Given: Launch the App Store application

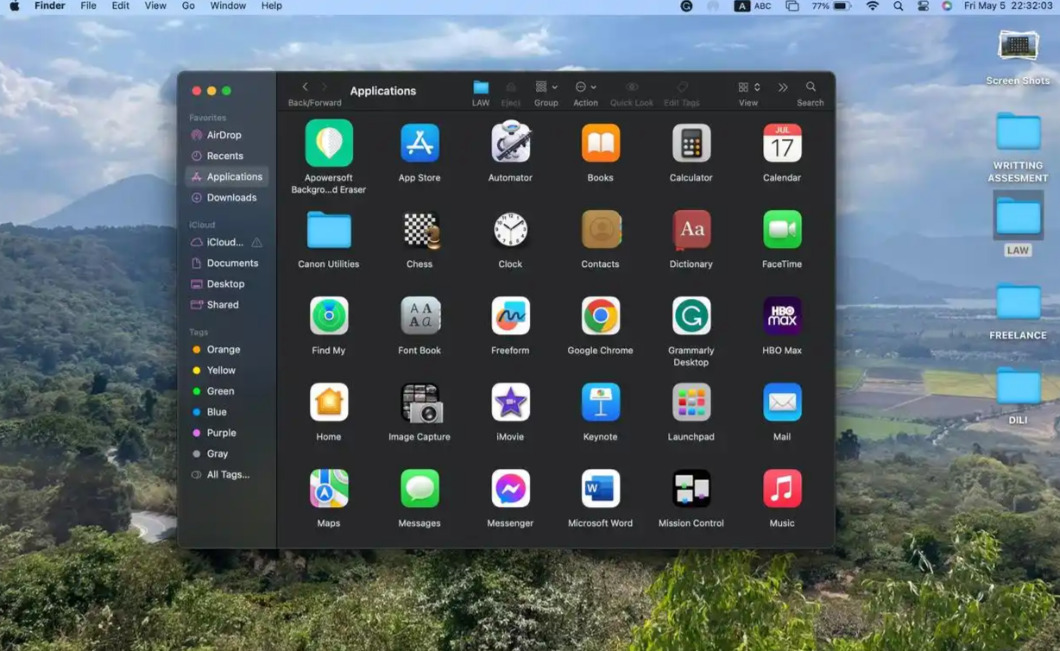Looking at the screenshot, I should [419, 143].
